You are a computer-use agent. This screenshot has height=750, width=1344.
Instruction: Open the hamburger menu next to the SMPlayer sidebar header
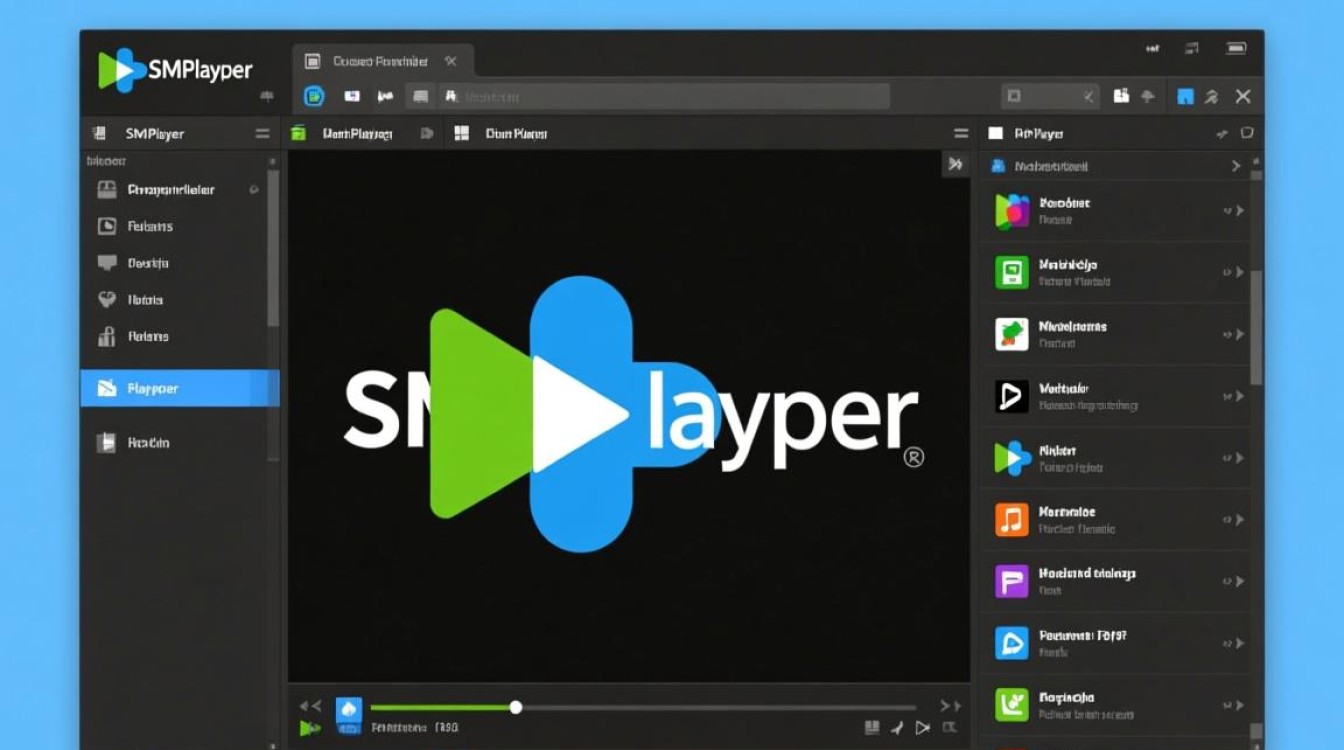point(262,133)
